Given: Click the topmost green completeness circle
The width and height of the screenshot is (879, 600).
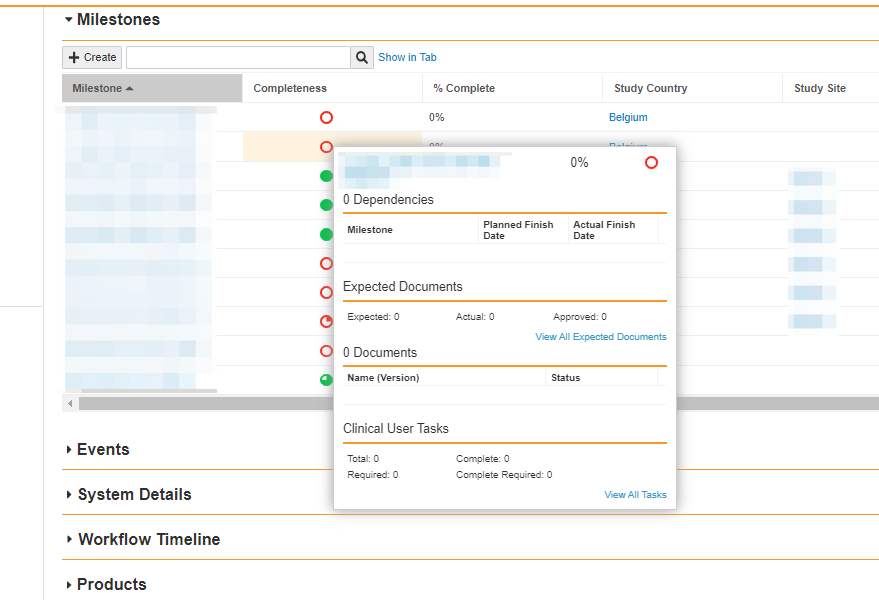Looking at the screenshot, I should click(325, 176).
